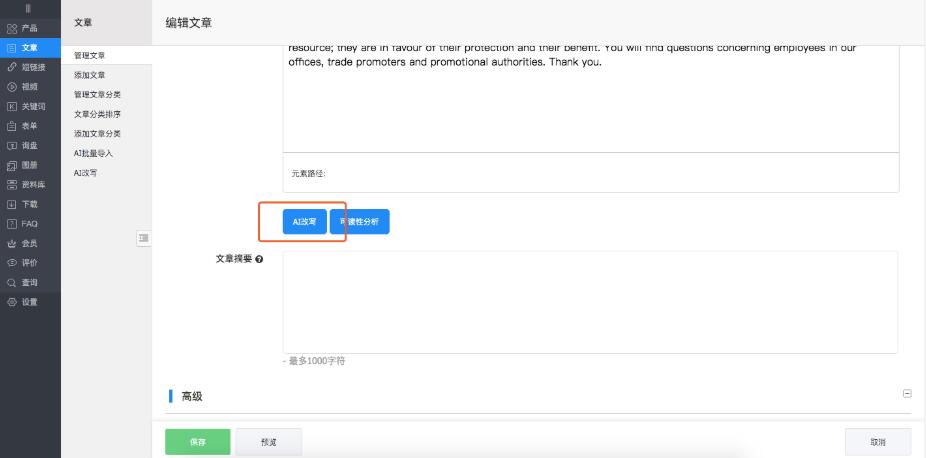Screen dimensions: 926x458
Task: Click the 取消 button
Action: (877, 442)
